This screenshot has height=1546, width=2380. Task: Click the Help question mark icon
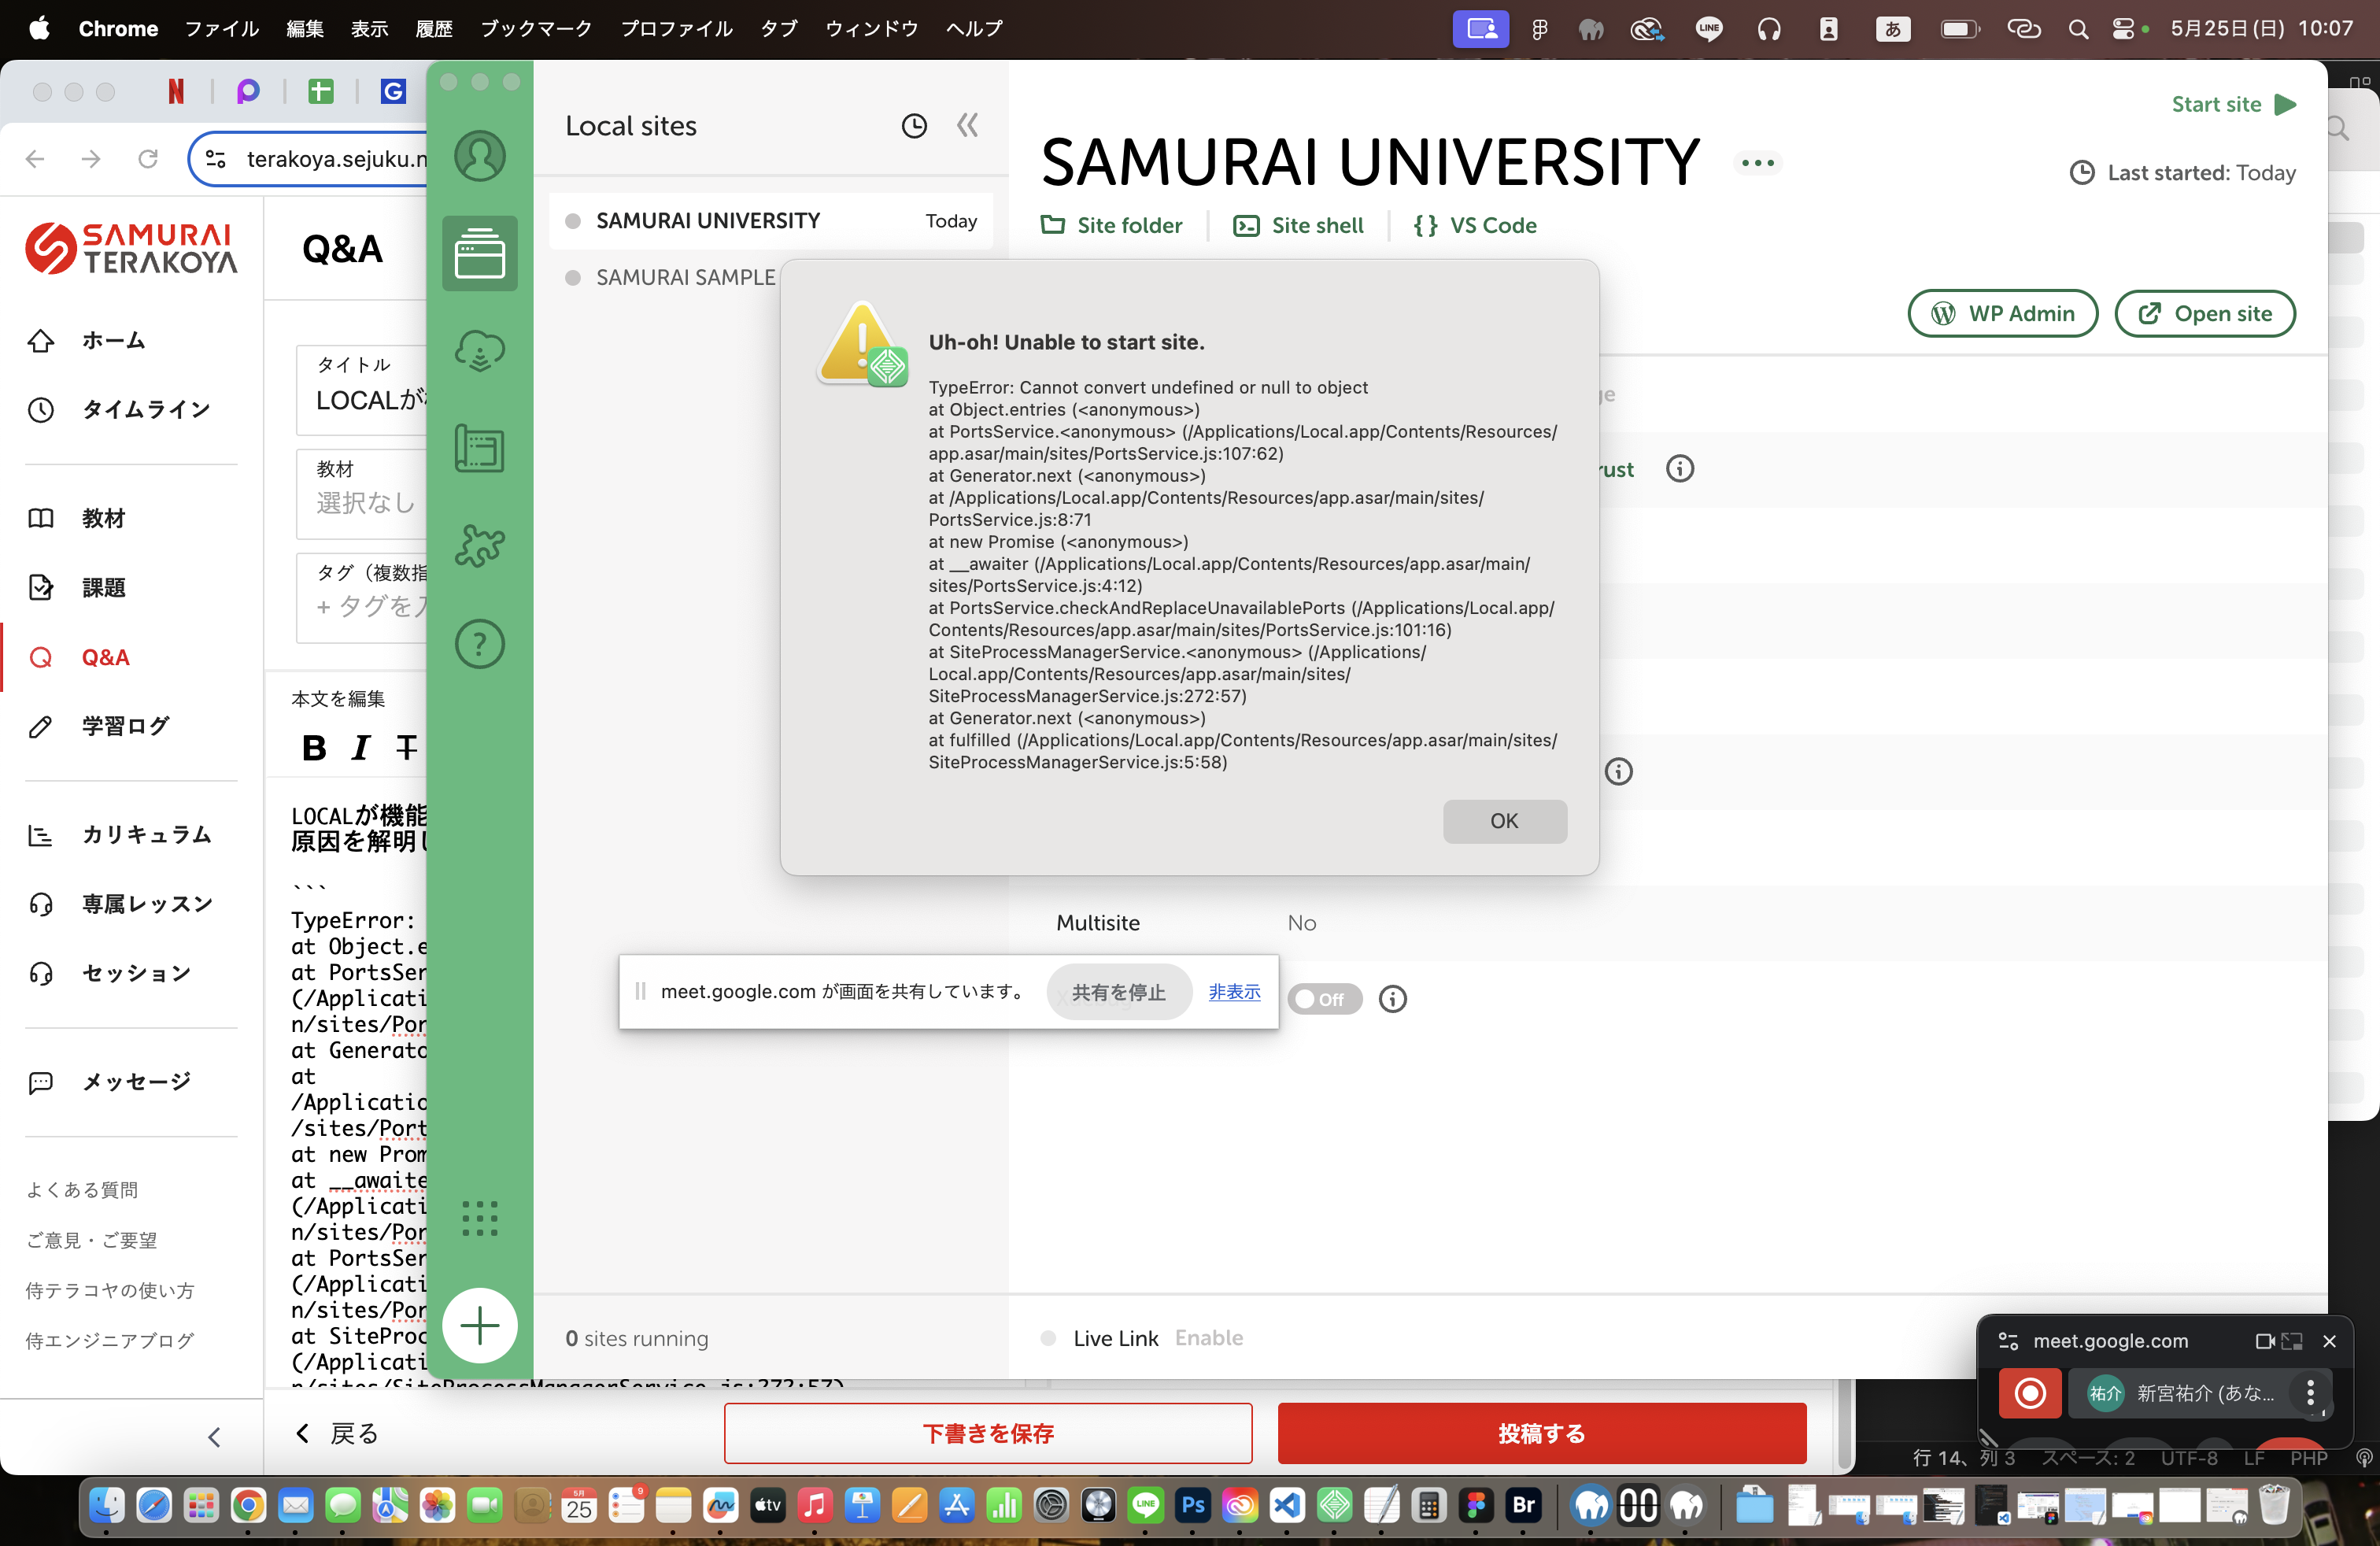tap(479, 643)
